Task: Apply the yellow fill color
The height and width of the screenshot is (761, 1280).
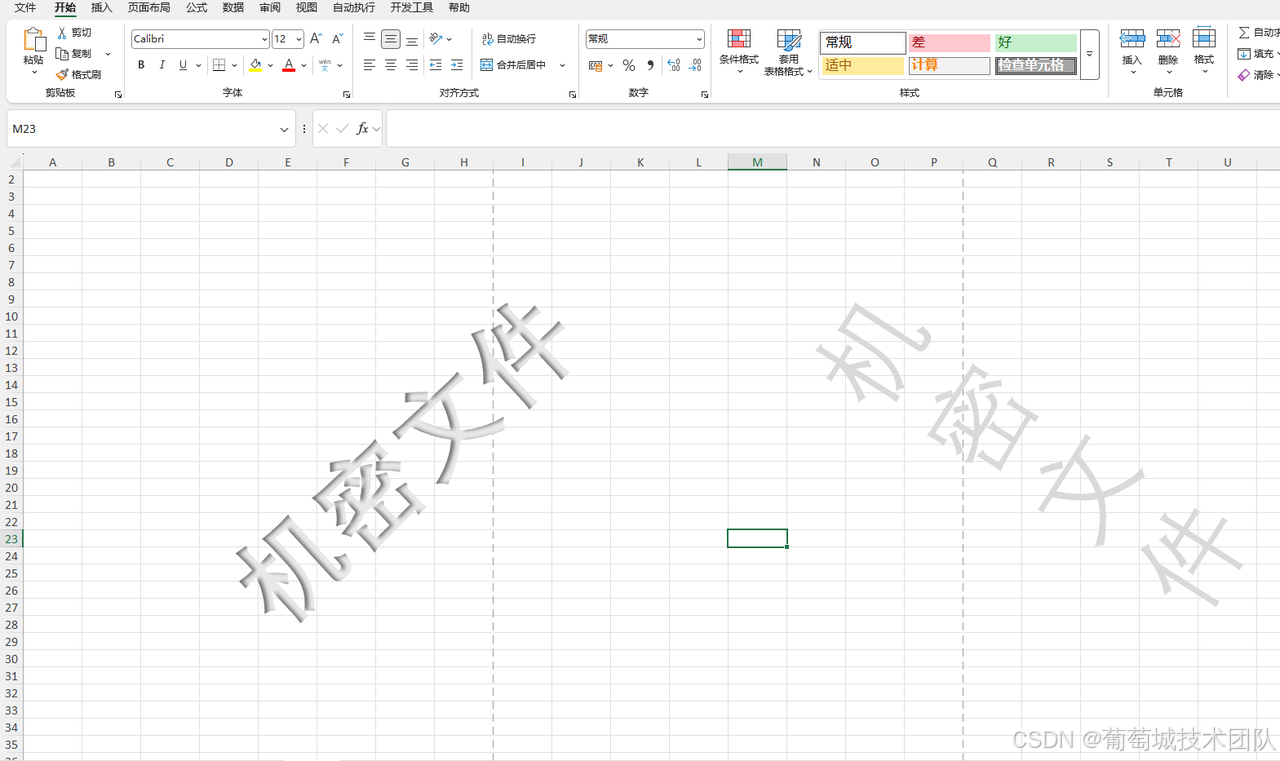Action: (256, 65)
